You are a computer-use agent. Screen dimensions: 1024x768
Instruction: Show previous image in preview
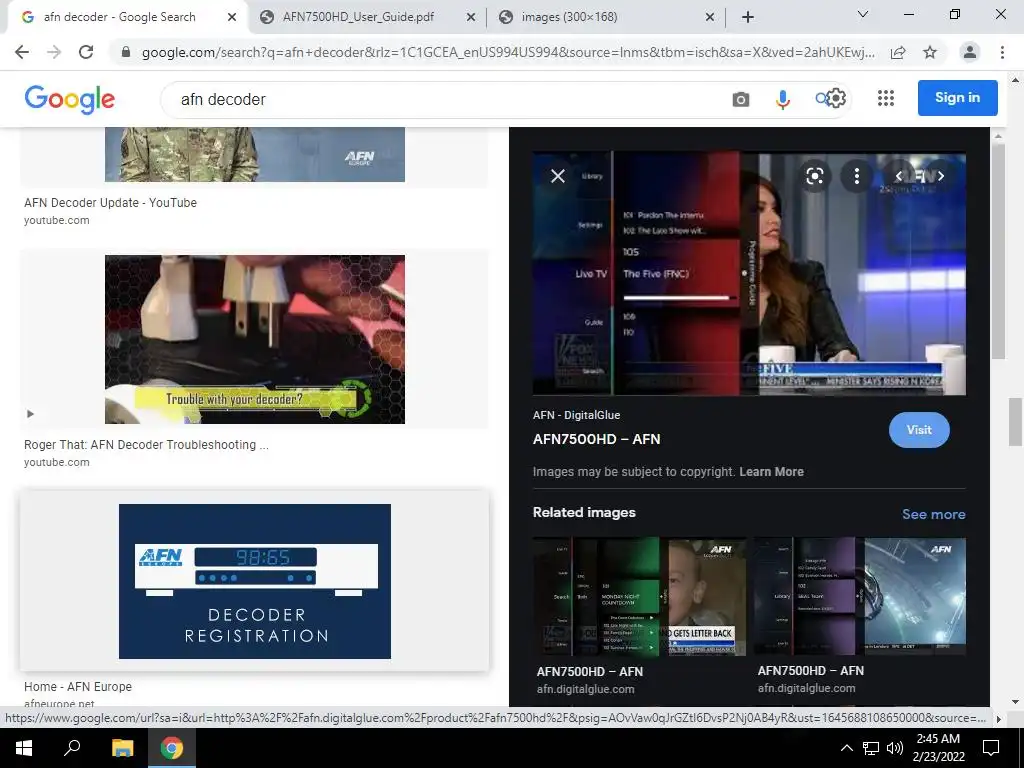[899, 176]
